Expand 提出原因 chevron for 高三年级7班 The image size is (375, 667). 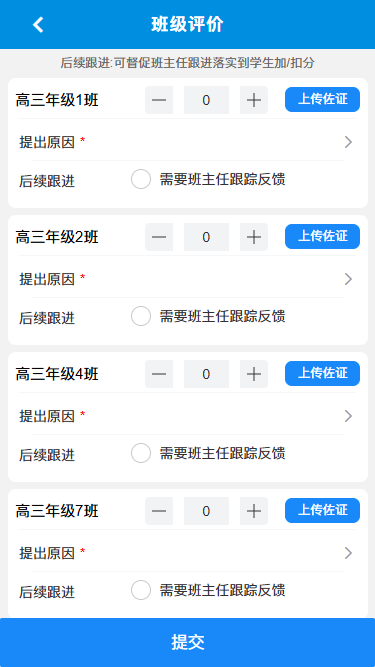(348, 553)
